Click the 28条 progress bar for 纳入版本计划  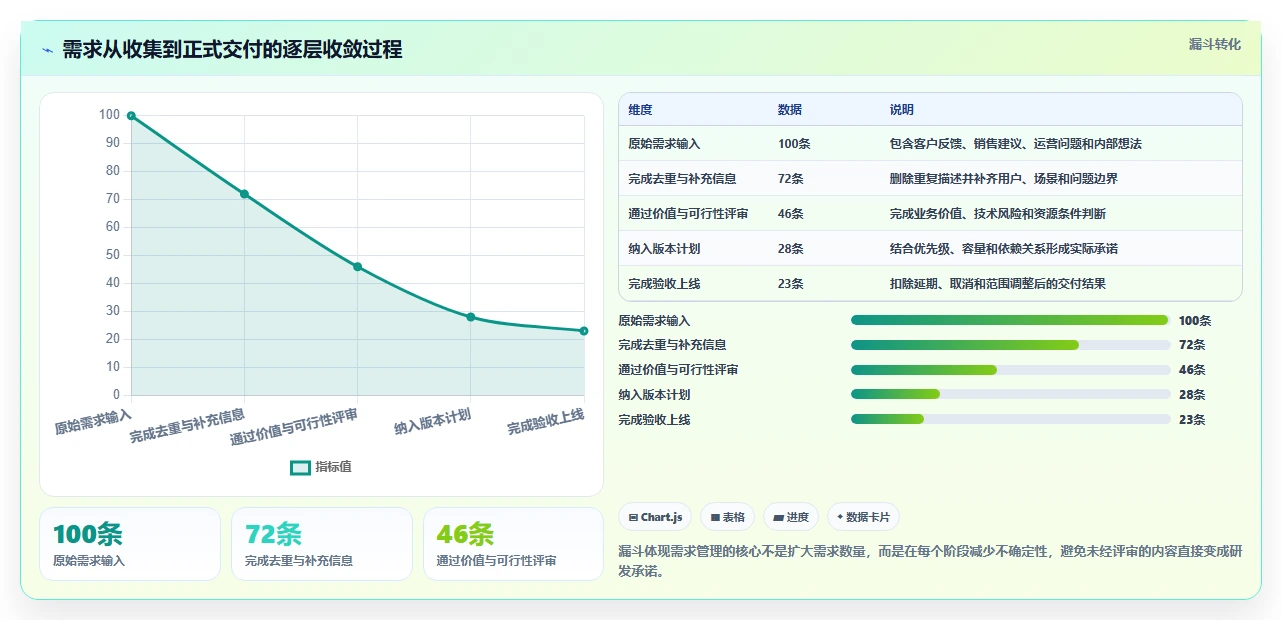pyautogui.click(x=1010, y=395)
